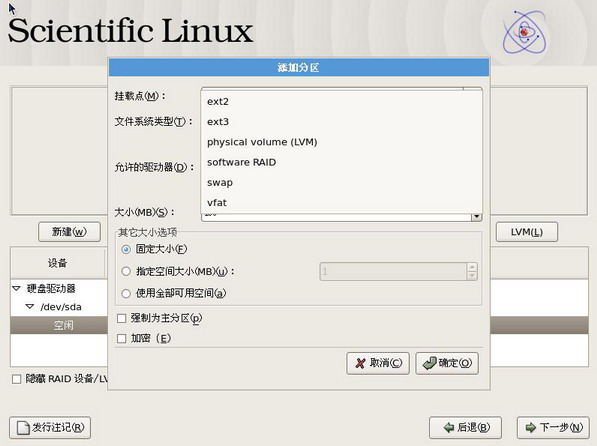Choose ext3 filesystem type

point(341,122)
